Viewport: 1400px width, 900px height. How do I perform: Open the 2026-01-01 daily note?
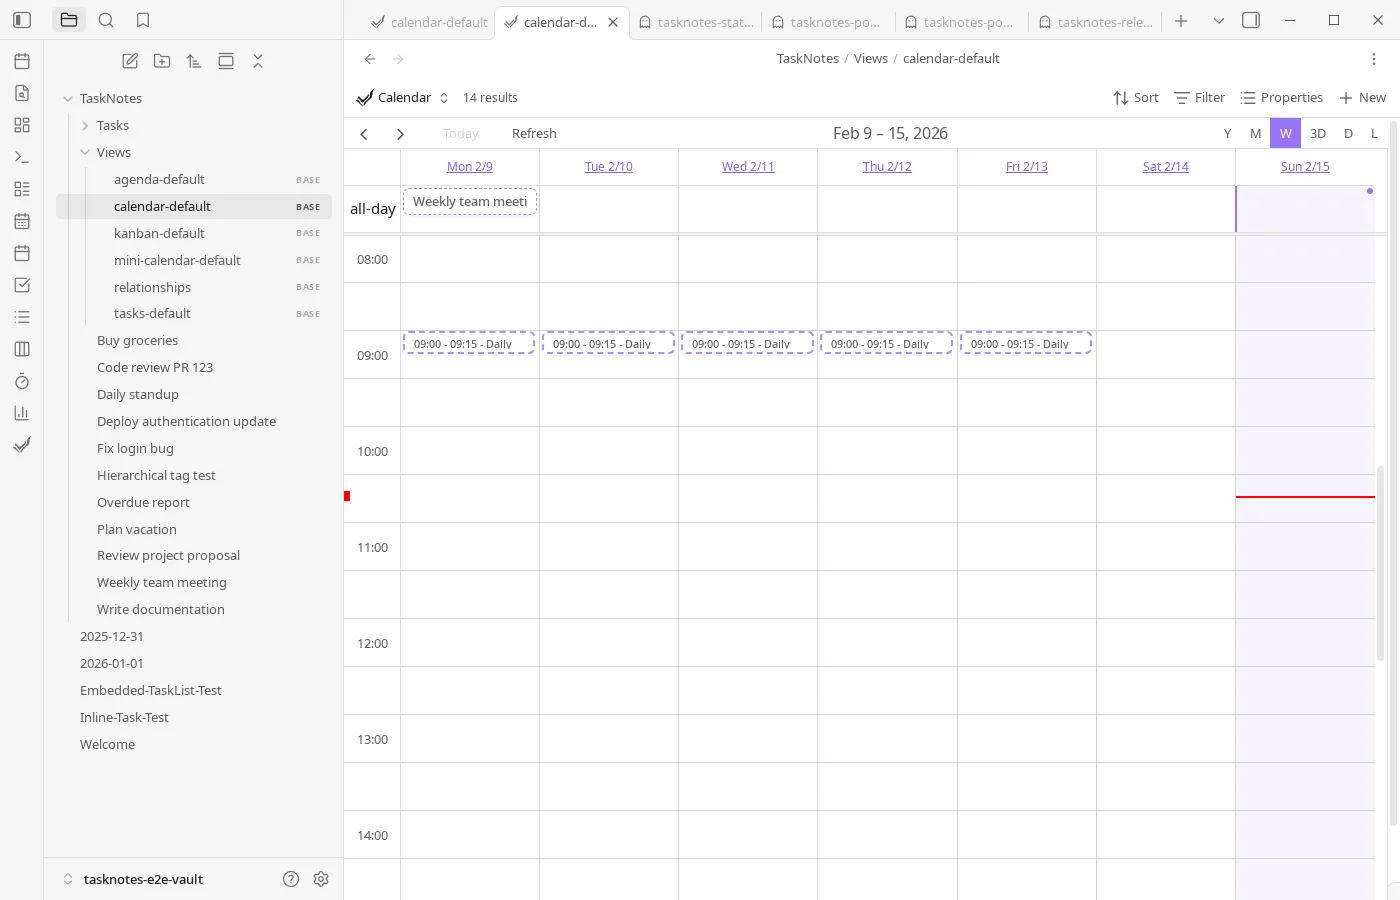(112, 663)
